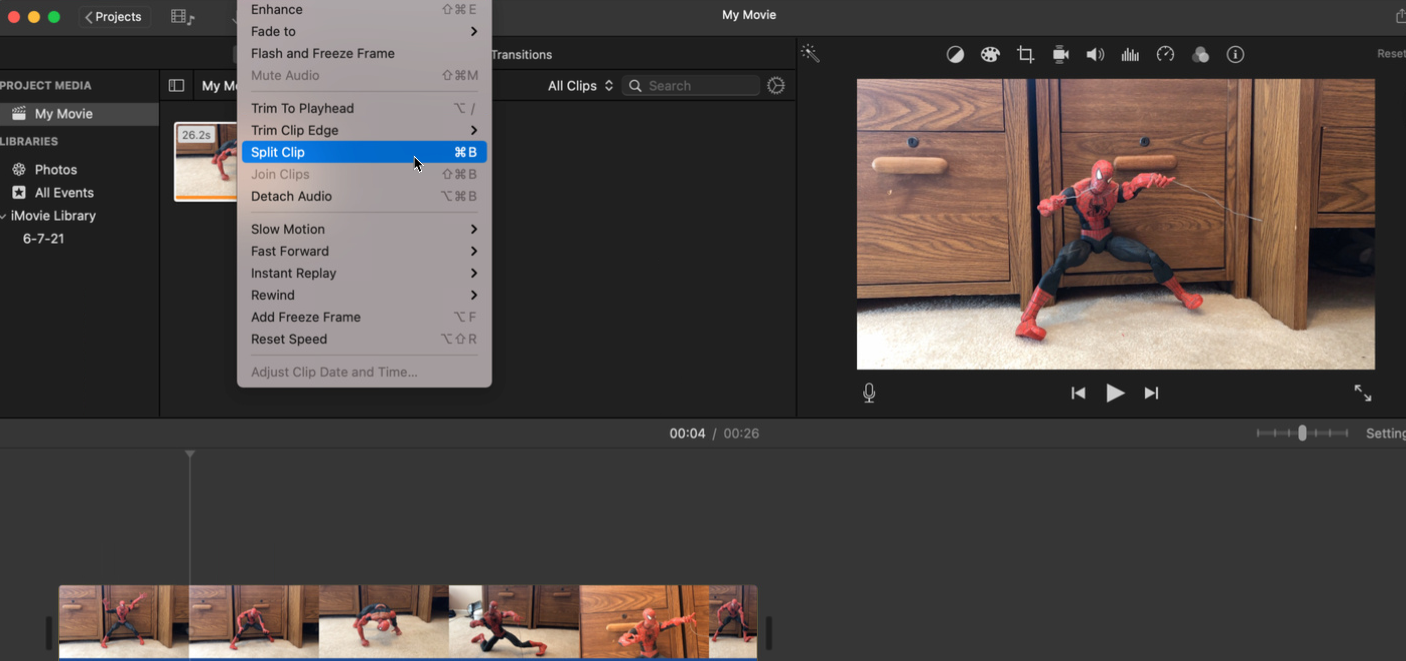This screenshot has width=1406, height=661.
Task: Show clip information icon
Action: pos(1236,55)
